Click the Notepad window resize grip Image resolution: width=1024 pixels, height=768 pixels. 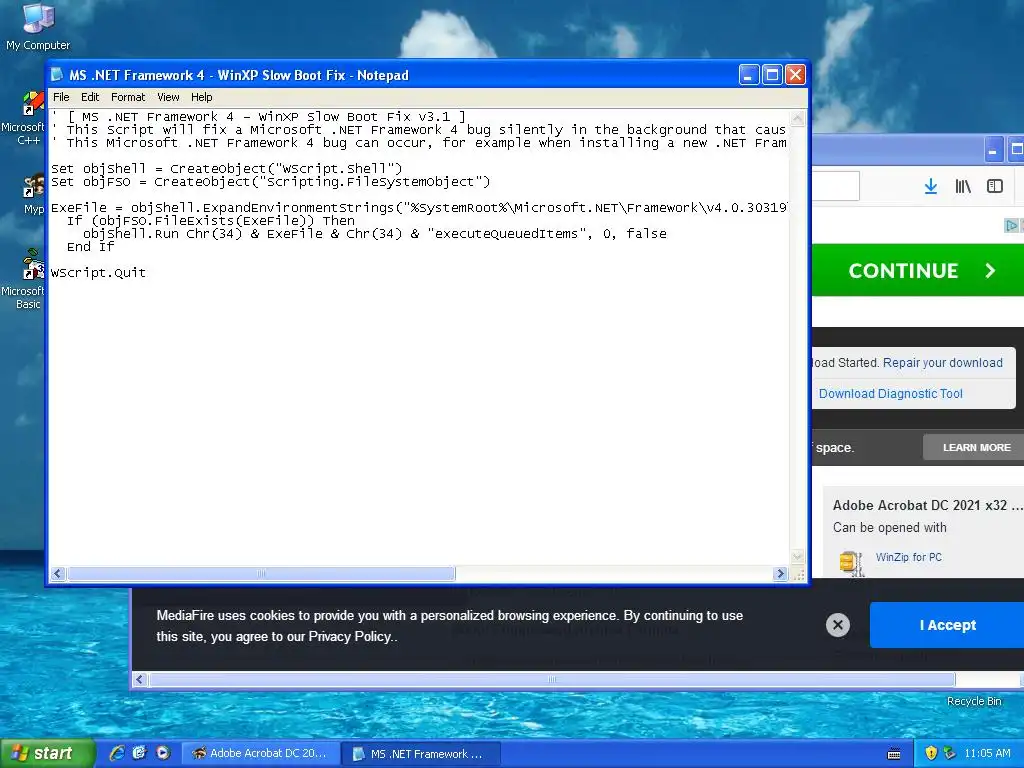pos(798,574)
